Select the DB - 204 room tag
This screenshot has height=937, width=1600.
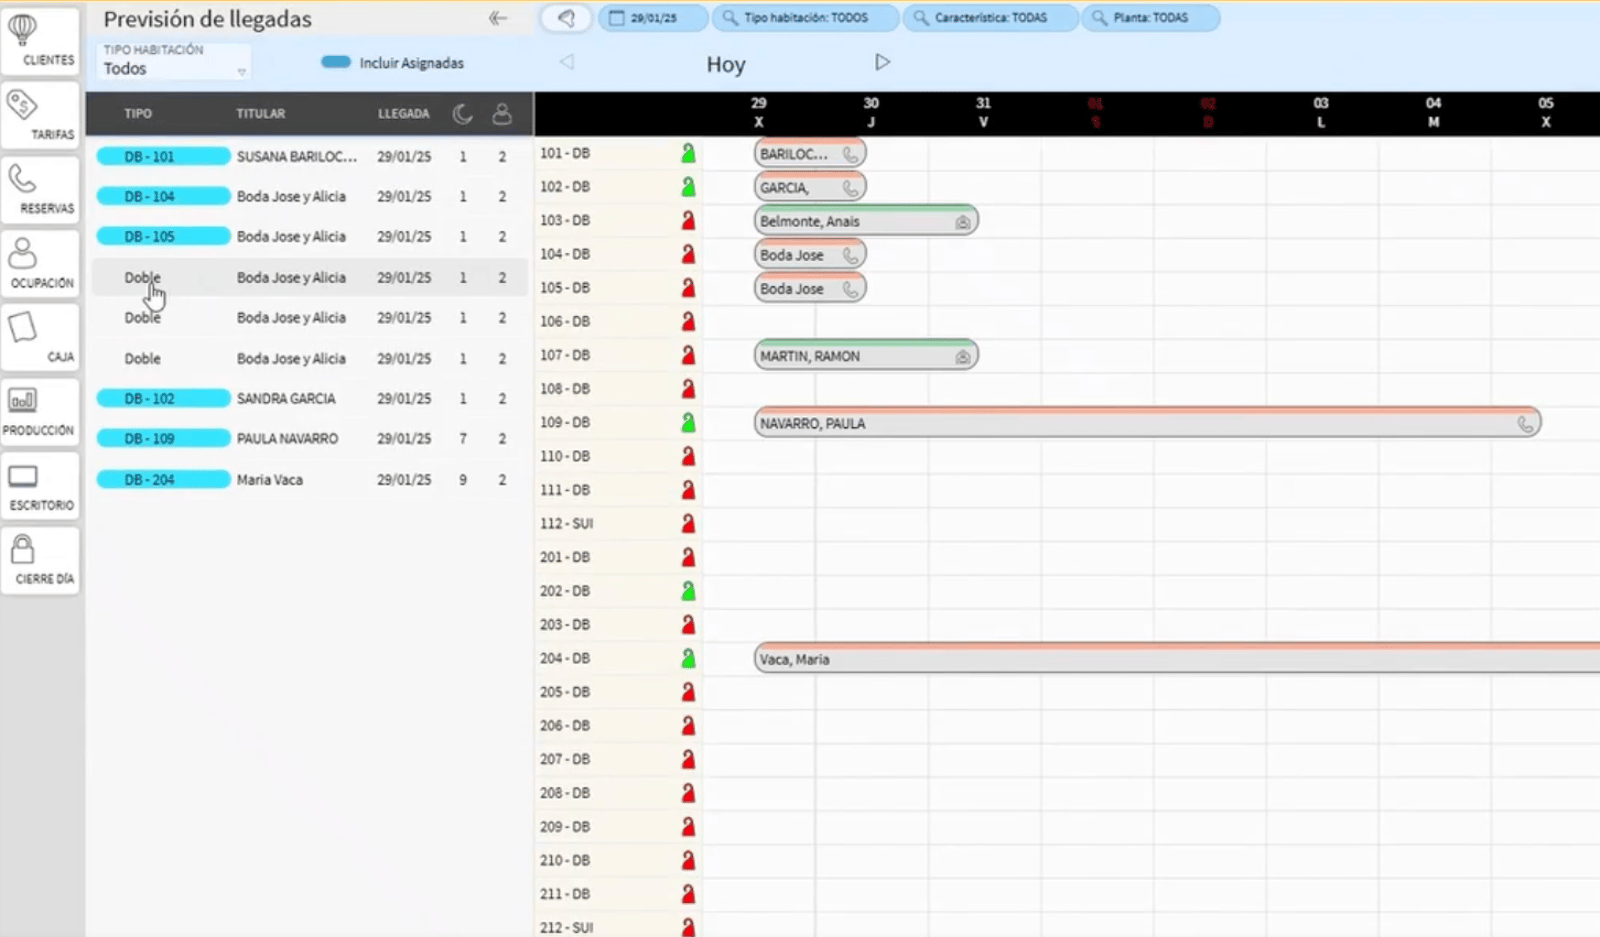coord(163,480)
